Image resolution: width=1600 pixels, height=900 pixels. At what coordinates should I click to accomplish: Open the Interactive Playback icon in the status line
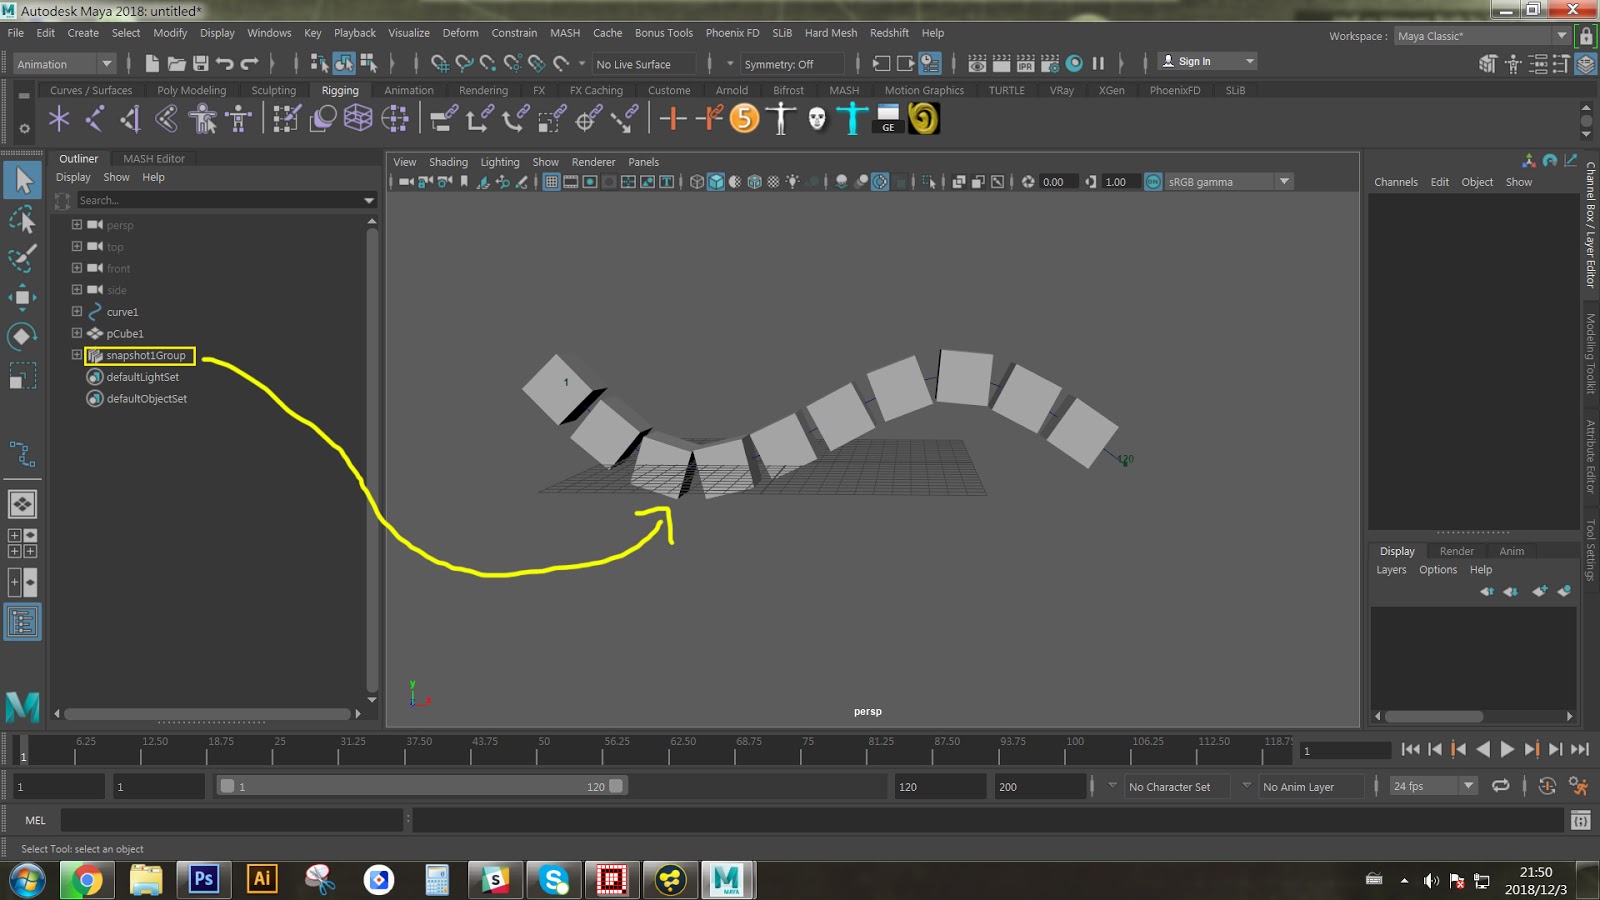(1073, 63)
